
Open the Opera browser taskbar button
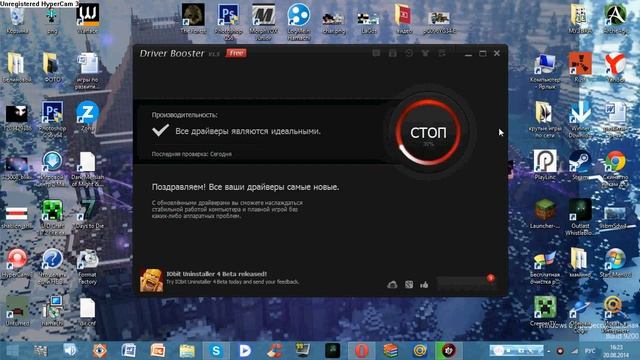click(x=362, y=351)
